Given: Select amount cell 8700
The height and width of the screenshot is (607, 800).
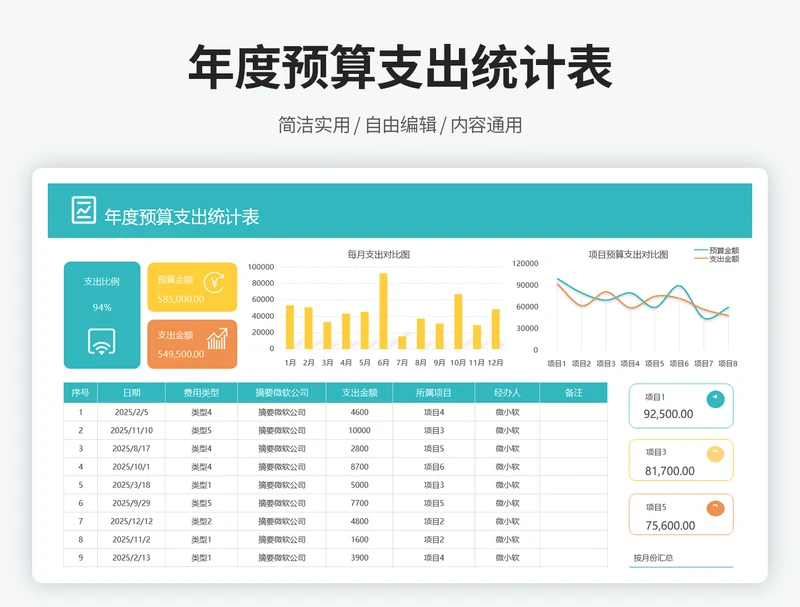Looking at the screenshot, I should click(x=359, y=467).
